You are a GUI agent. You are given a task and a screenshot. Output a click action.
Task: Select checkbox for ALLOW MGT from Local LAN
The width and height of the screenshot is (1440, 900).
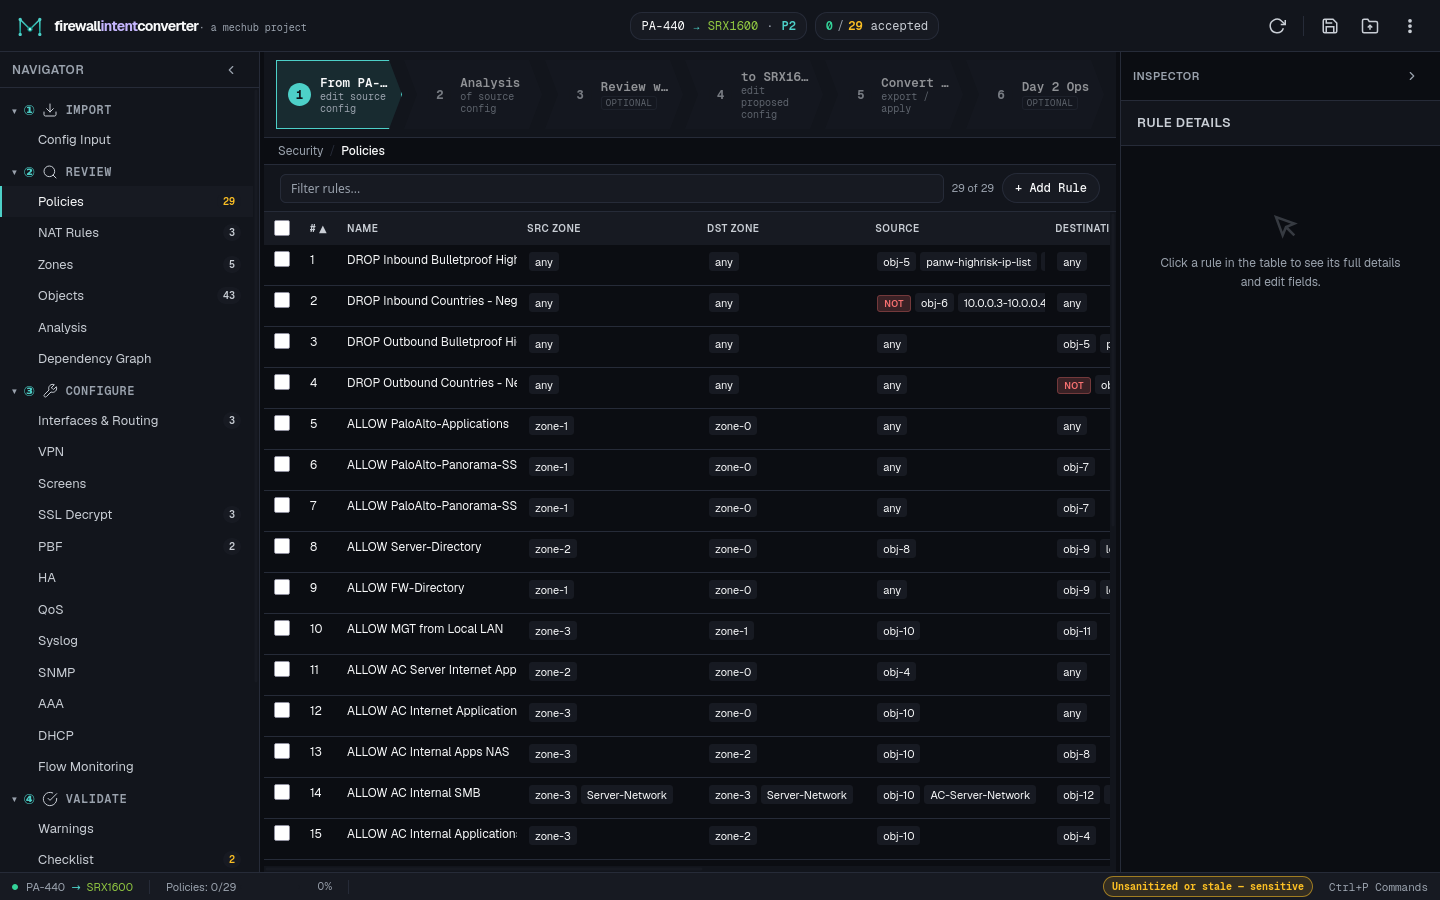(282, 628)
